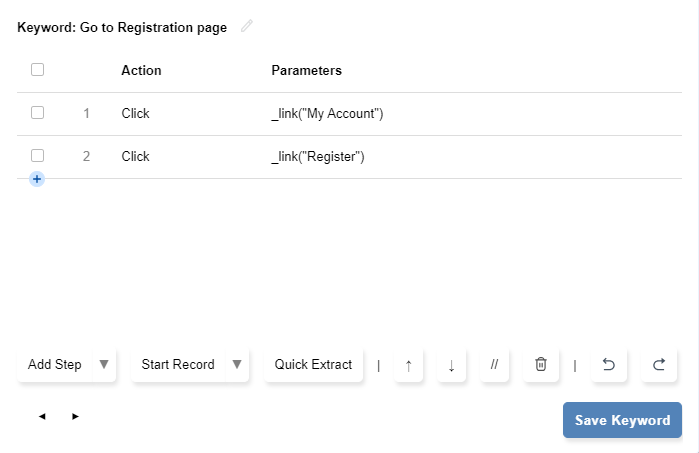Click the blue plus insert-step icon
This screenshot has width=699, height=453.
(x=37, y=179)
